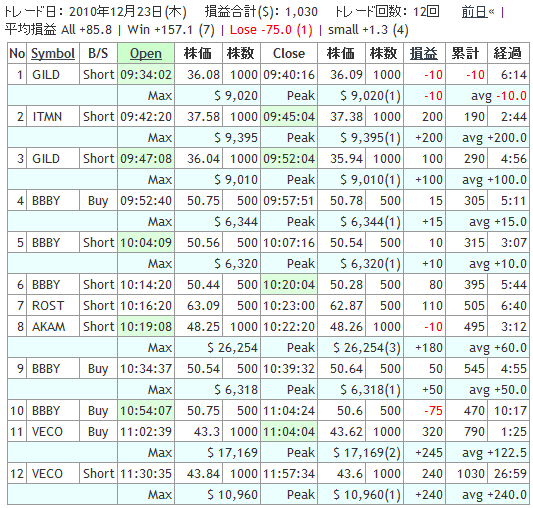This screenshot has width=533, height=508.
Task: Click cumulative 790 cell
Action: tap(466, 432)
